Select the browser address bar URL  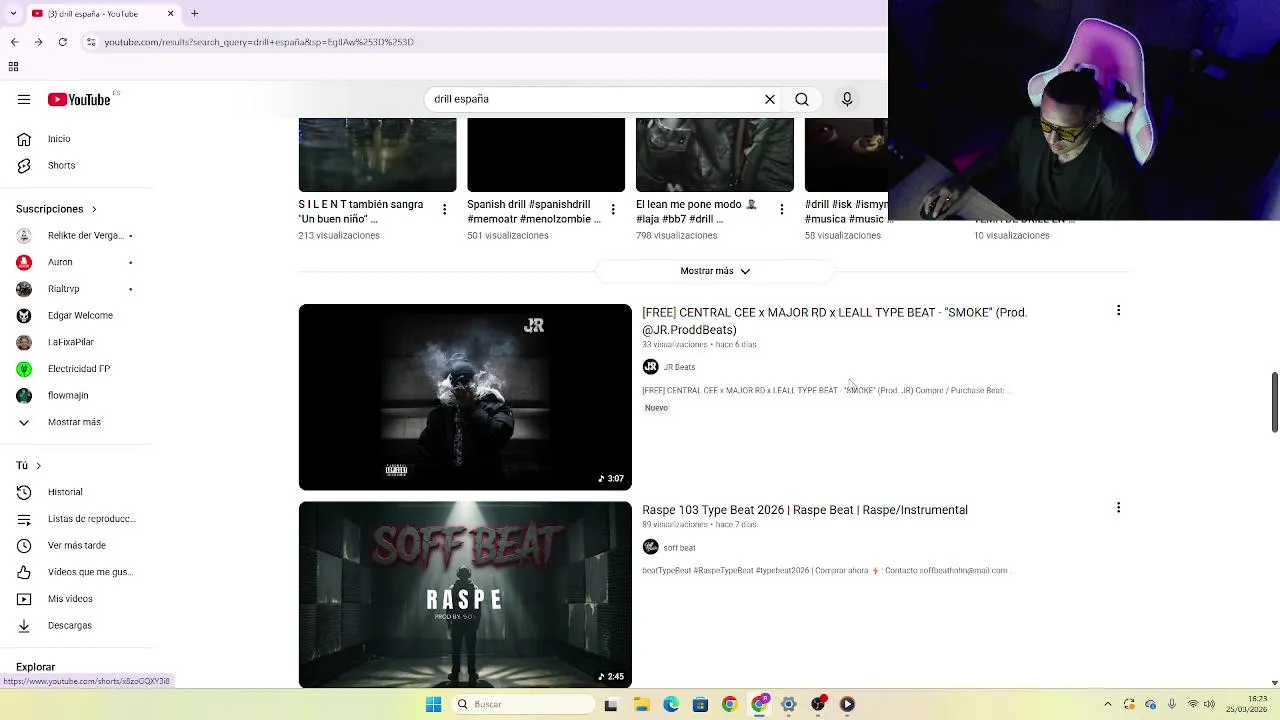(259, 42)
